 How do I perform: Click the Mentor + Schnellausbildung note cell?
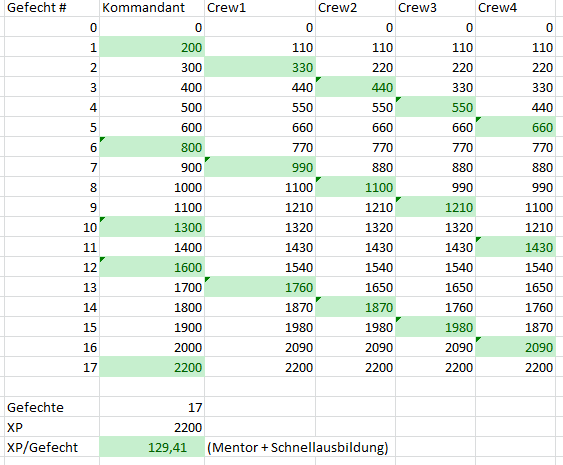pos(298,447)
